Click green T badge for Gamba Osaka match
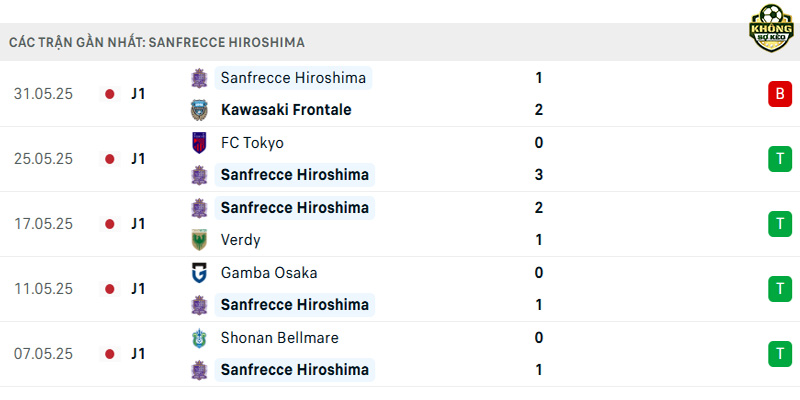800x400 pixels. 780,289
